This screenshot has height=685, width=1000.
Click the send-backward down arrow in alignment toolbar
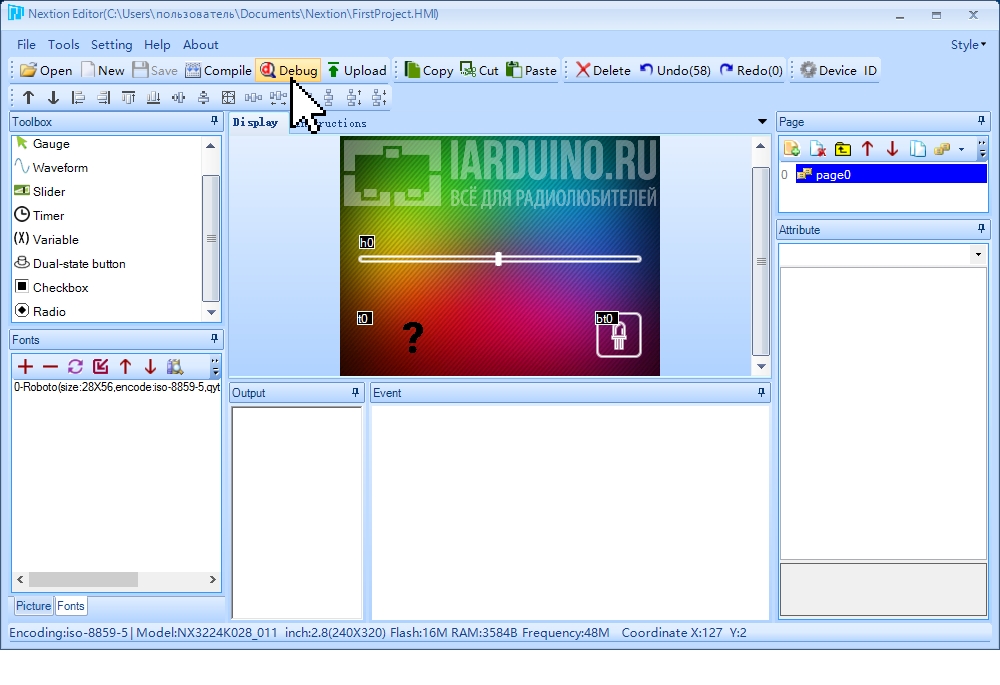[x=53, y=98]
